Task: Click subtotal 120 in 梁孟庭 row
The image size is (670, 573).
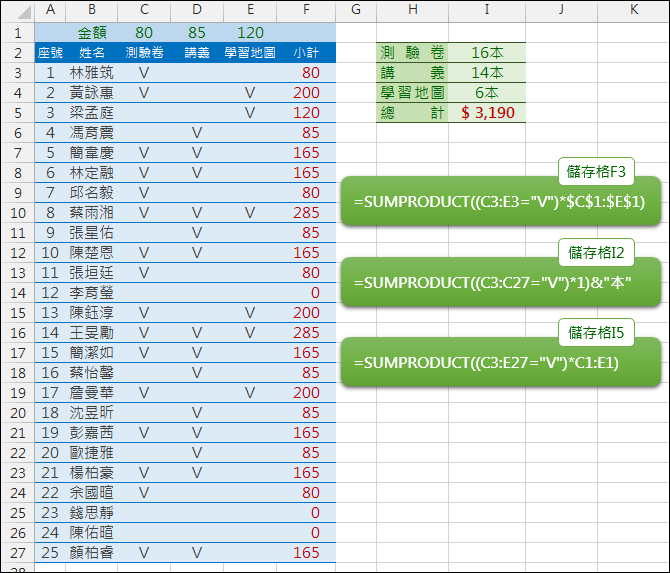Action: click(x=306, y=113)
